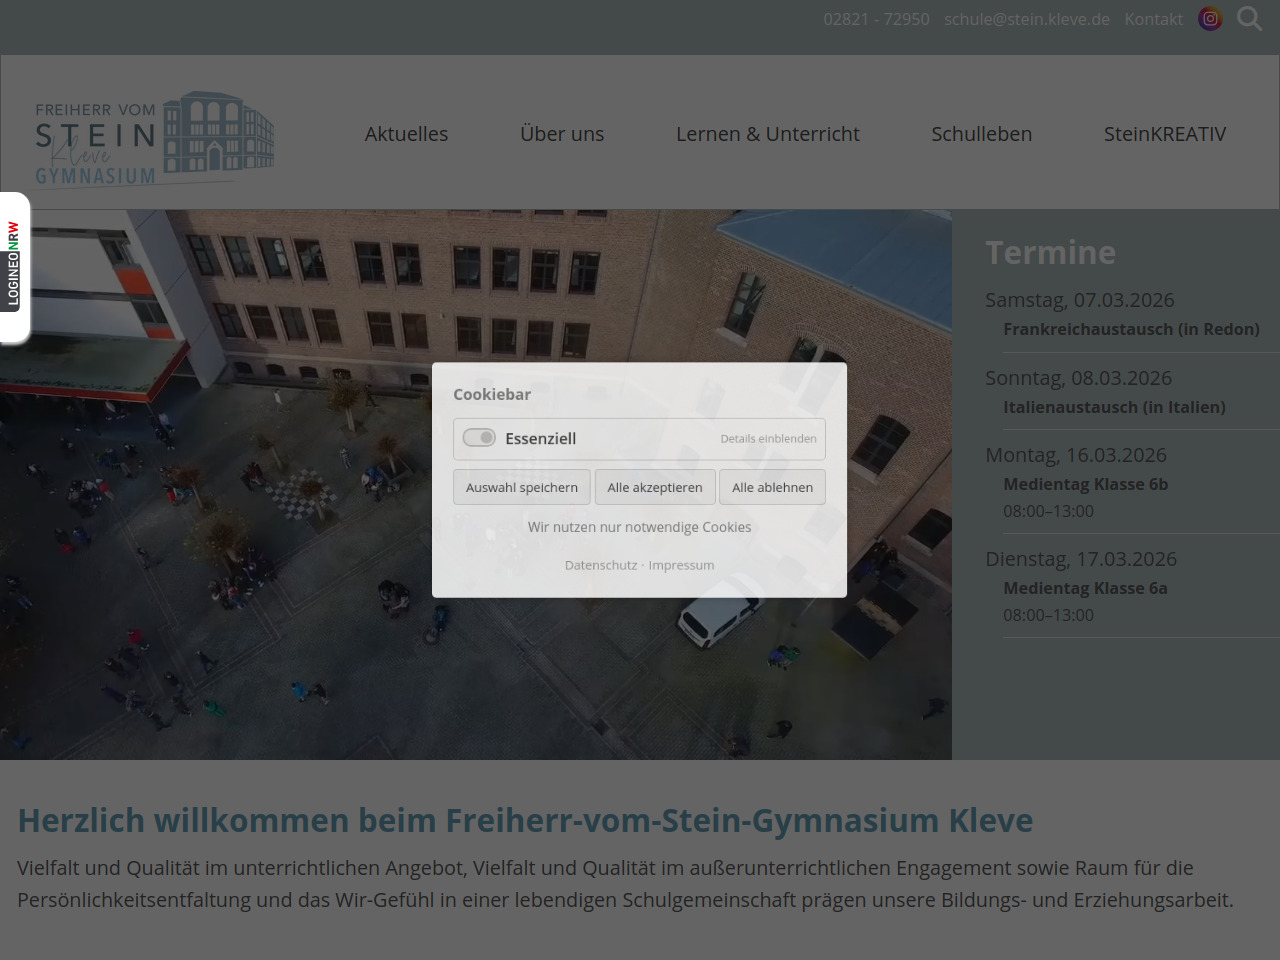Image resolution: width=1280 pixels, height=960 pixels.
Task: Open Frankreichaustausch (in Redon) event
Action: pos(1131,329)
